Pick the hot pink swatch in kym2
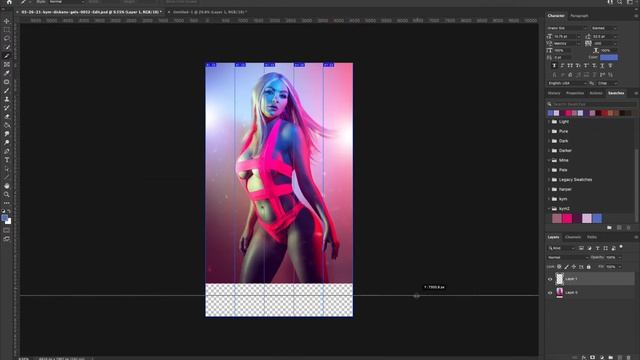The width and height of the screenshot is (640, 360). coord(567,218)
